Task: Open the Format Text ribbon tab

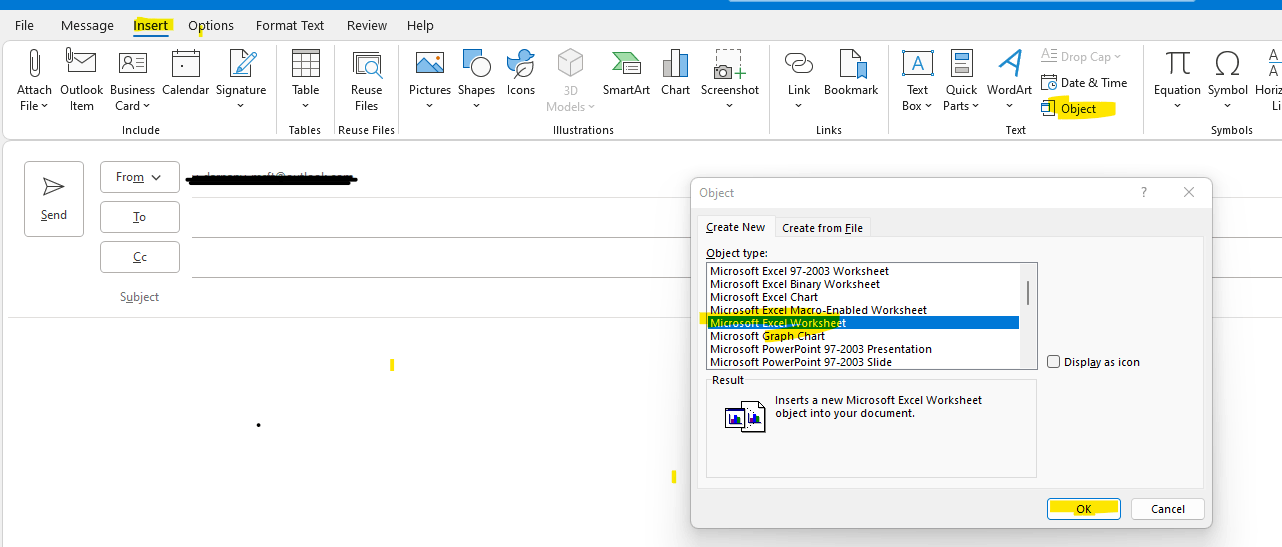Action: pos(290,25)
